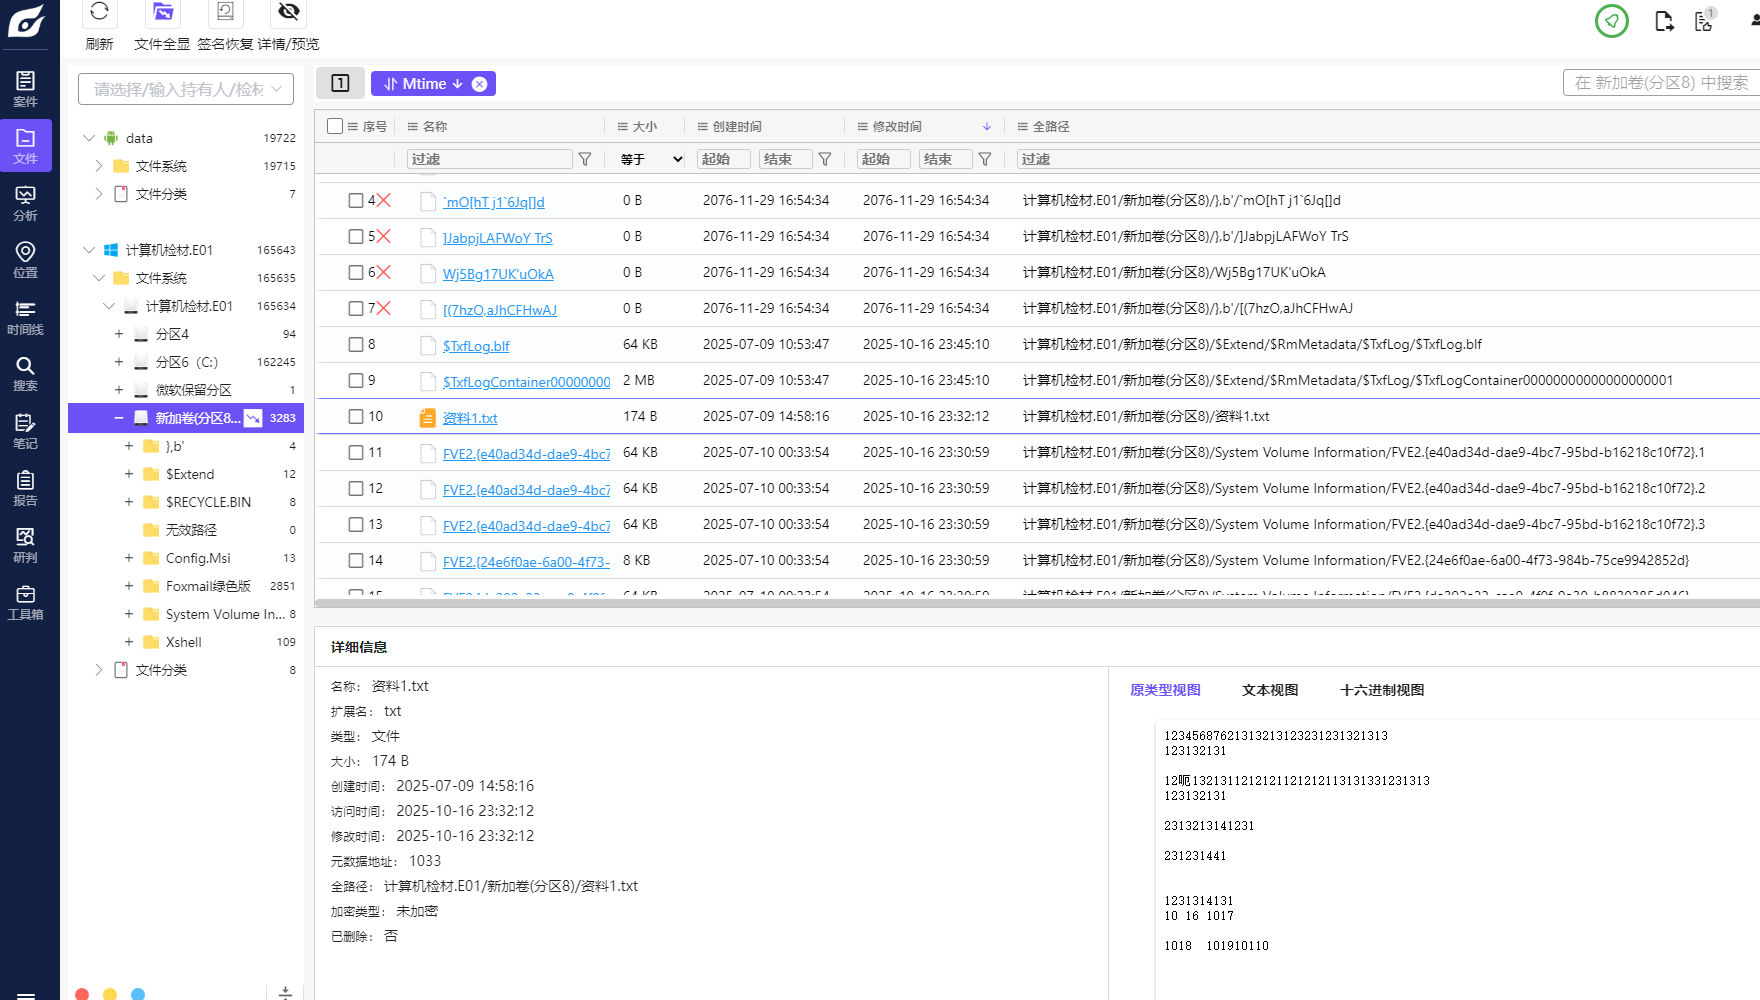1760x1000 pixels.
Task: Click the 刷新 refresh toolbar icon
Action: click(x=99, y=12)
